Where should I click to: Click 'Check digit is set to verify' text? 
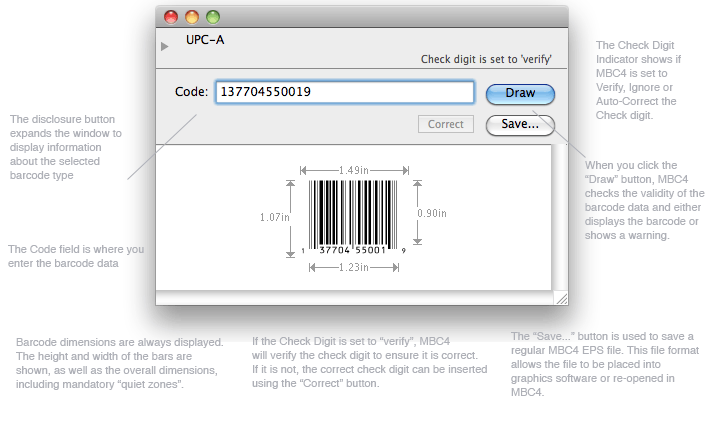click(486, 59)
